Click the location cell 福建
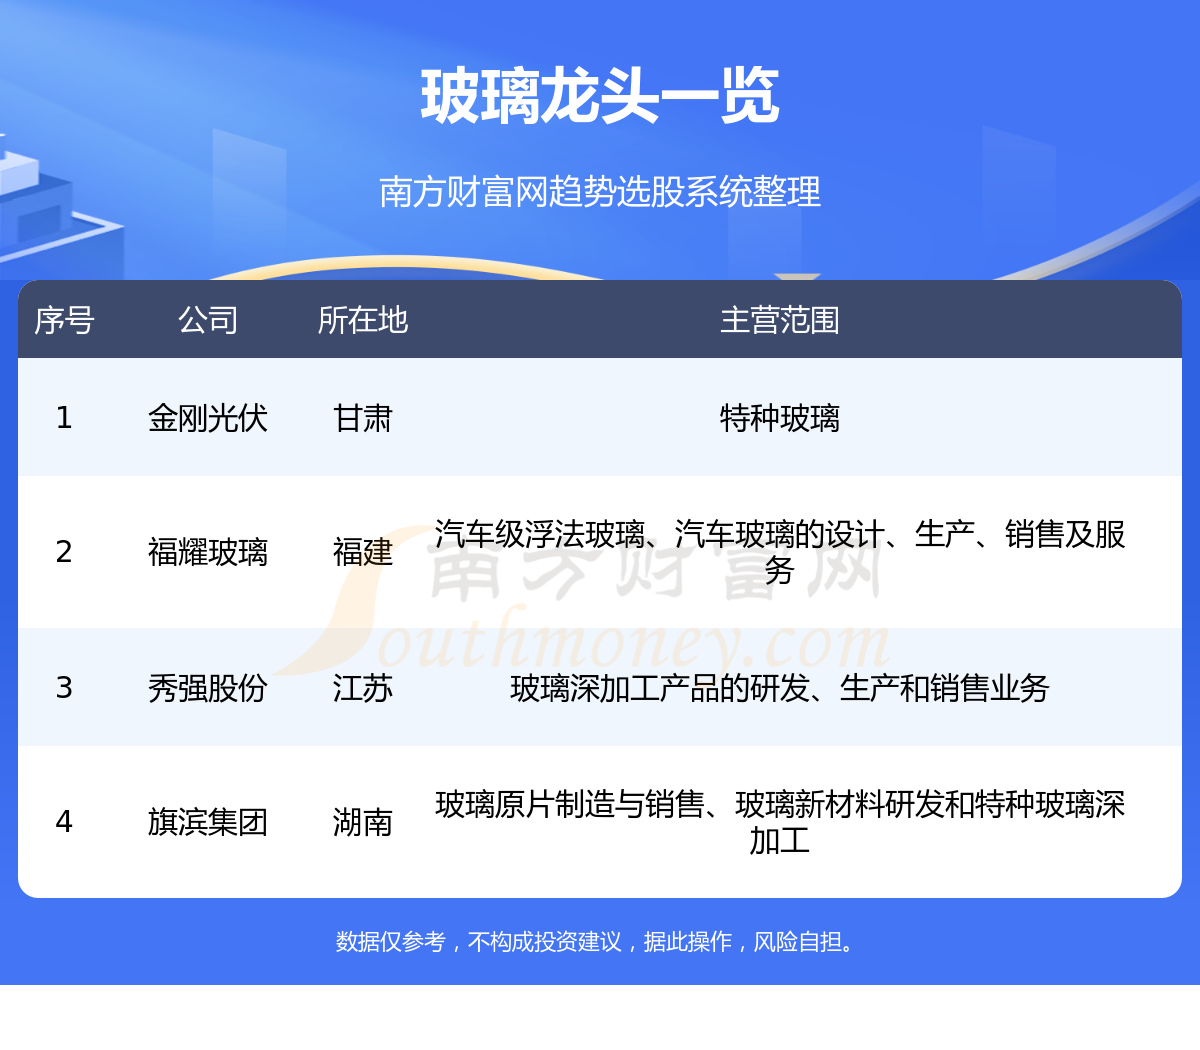The width and height of the screenshot is (1200, 1050). click(x=363, y=552)
